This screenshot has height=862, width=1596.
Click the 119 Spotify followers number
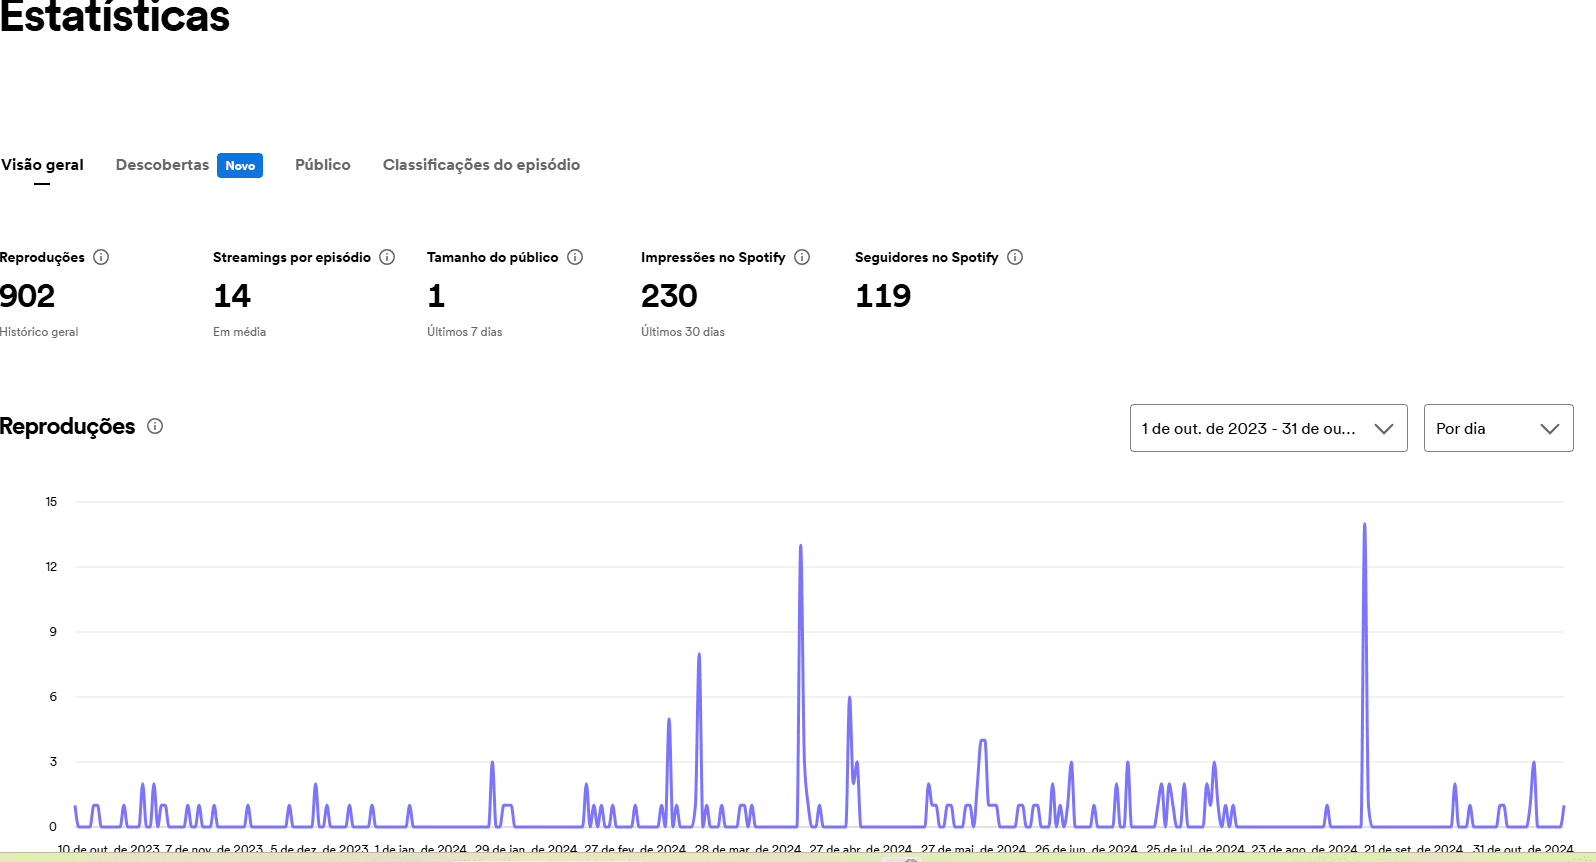coord(883,296)
